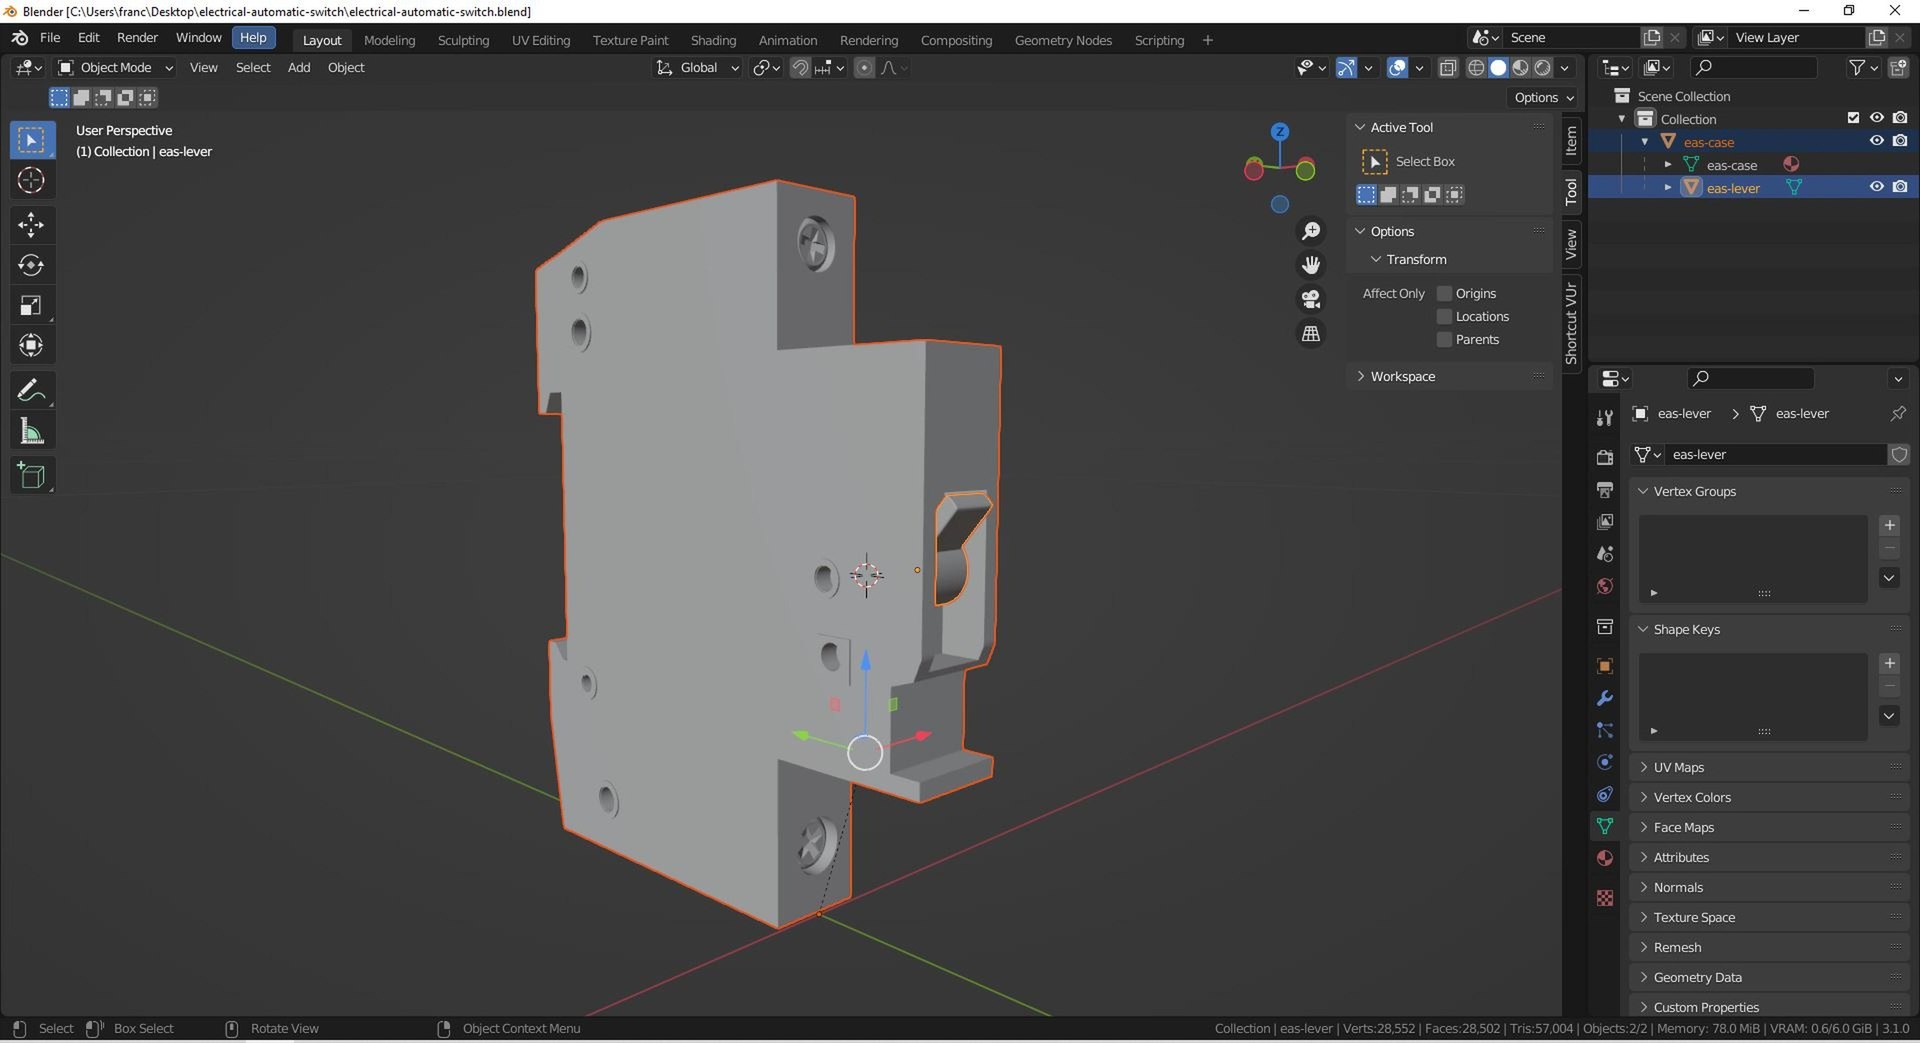Select the Measure tool
The width and height of the screenshot is (1920, 1043).
pos(31,431)
